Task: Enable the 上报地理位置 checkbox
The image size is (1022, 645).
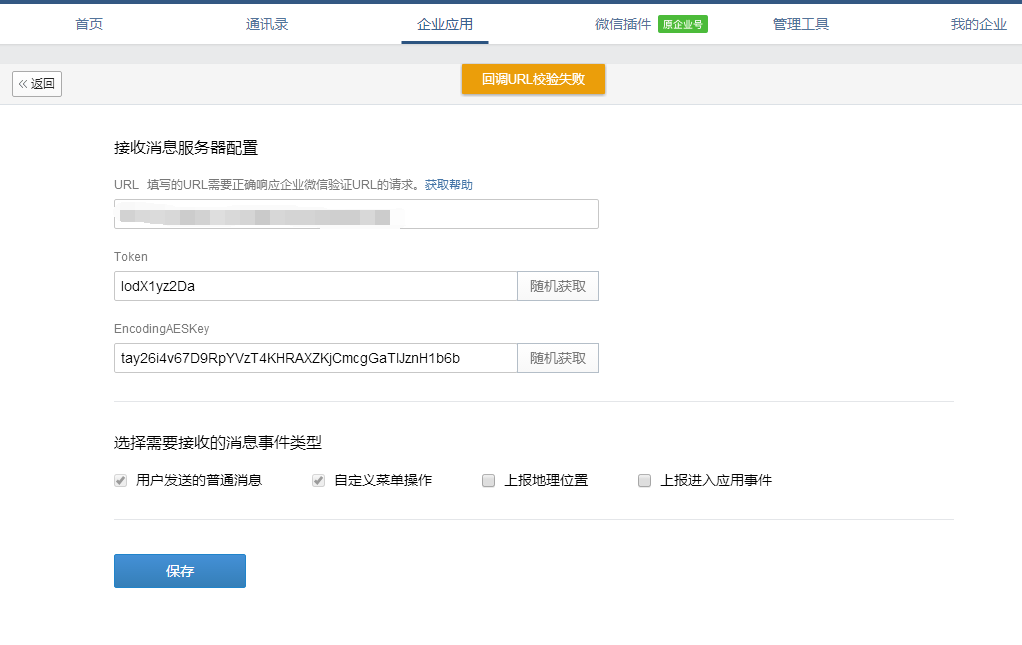Action: [x=489, y=481]
